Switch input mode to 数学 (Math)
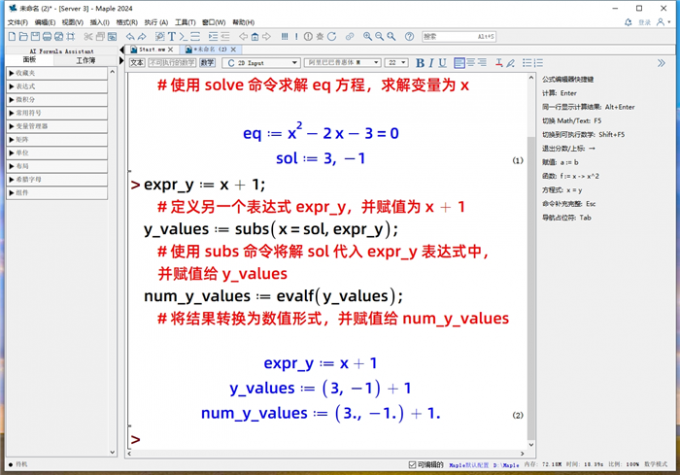The height and width of the screenshot is (475, 680). pos(207,62)
